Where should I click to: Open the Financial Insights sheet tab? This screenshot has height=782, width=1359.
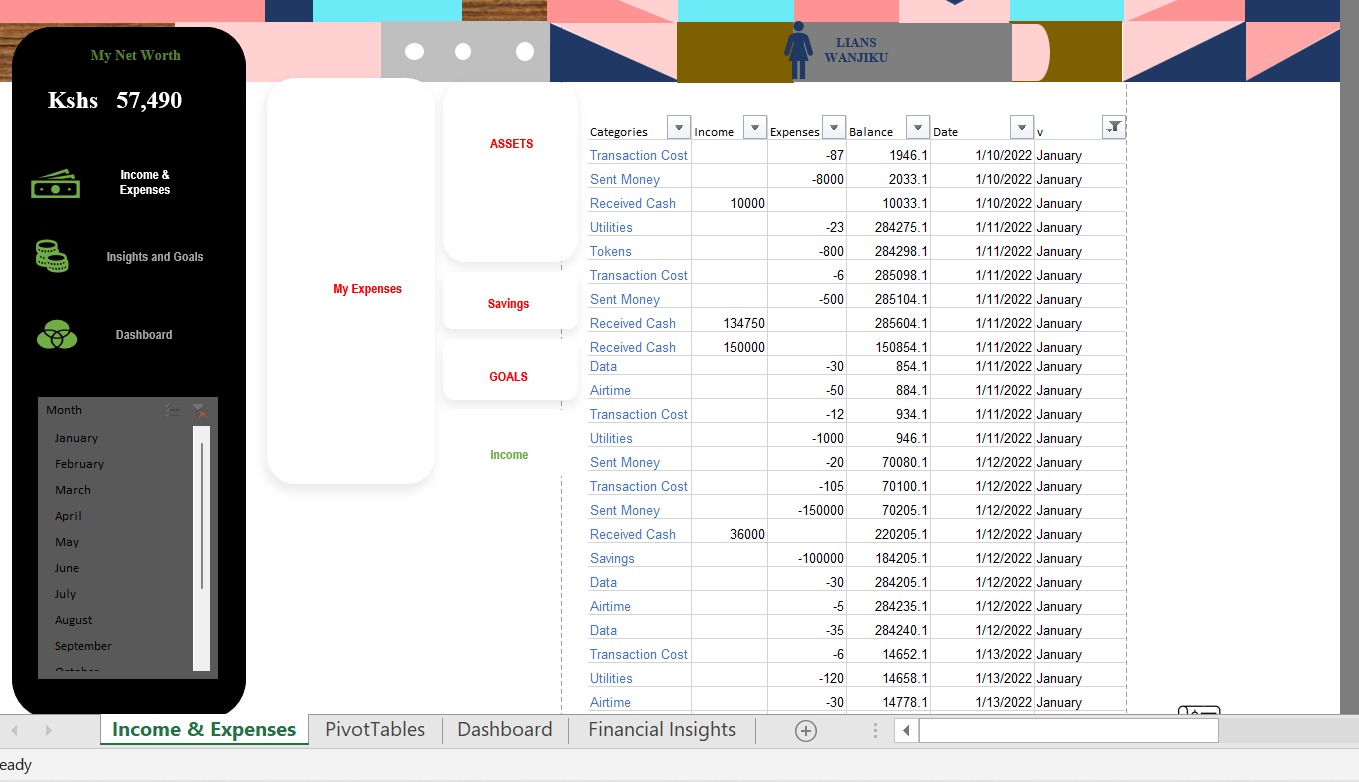pyautogui.click(x=661, y=729)
